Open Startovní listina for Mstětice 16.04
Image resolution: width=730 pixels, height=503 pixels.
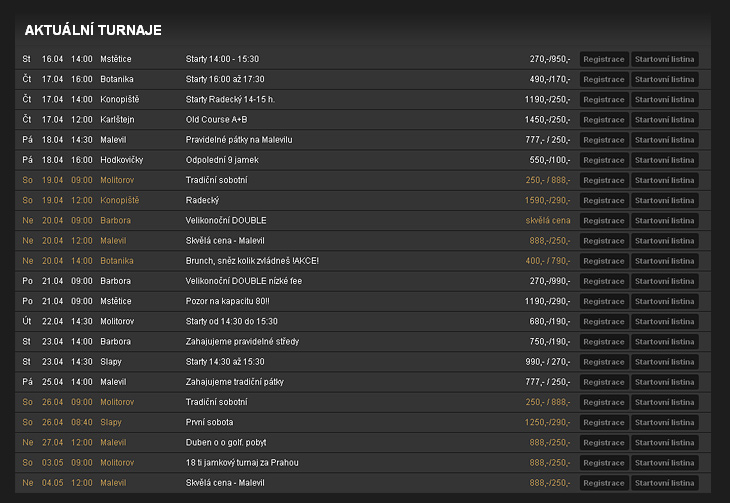click(x=664, y=59)
